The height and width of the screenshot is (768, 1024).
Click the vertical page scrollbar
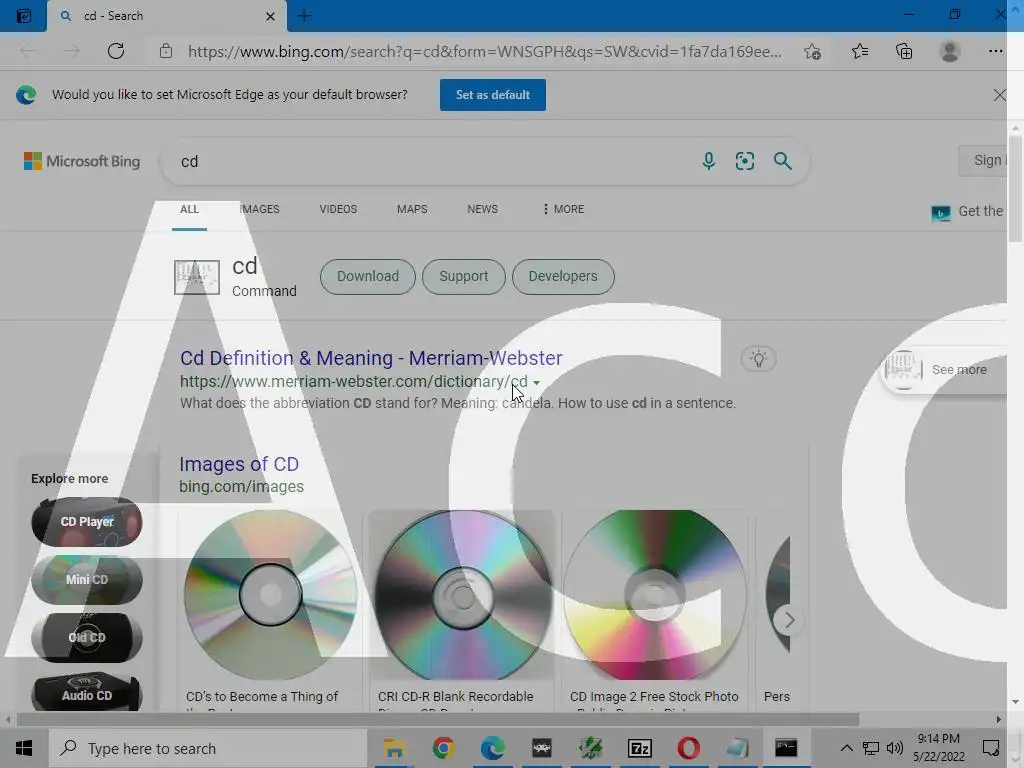[x=1015, y=189]
